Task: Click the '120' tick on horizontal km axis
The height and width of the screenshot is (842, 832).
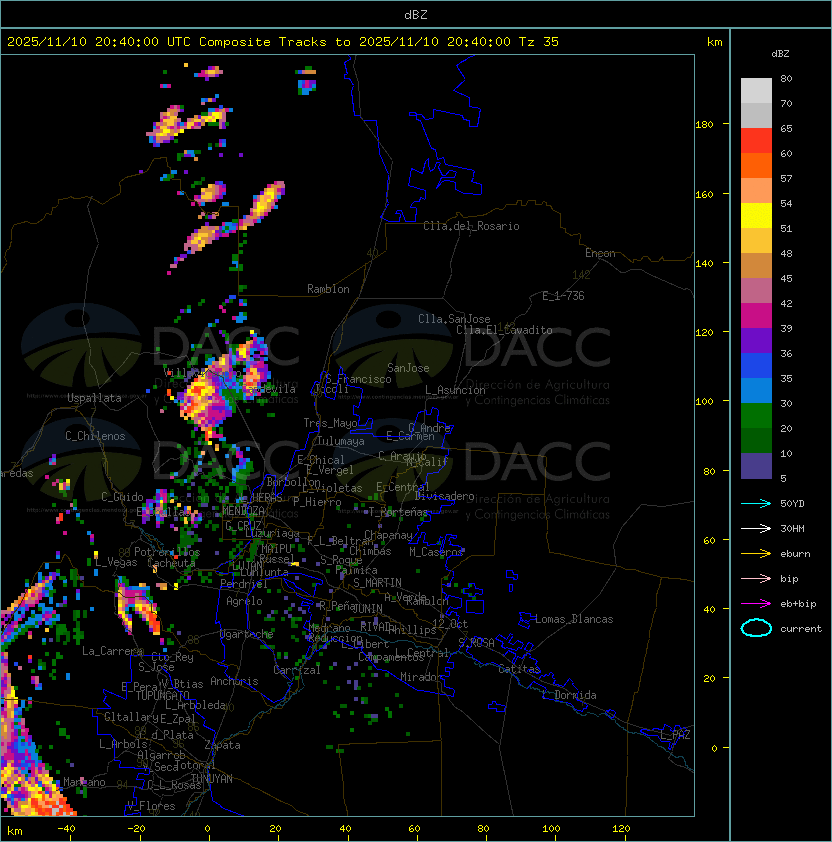Action: (x=621, y=829)
